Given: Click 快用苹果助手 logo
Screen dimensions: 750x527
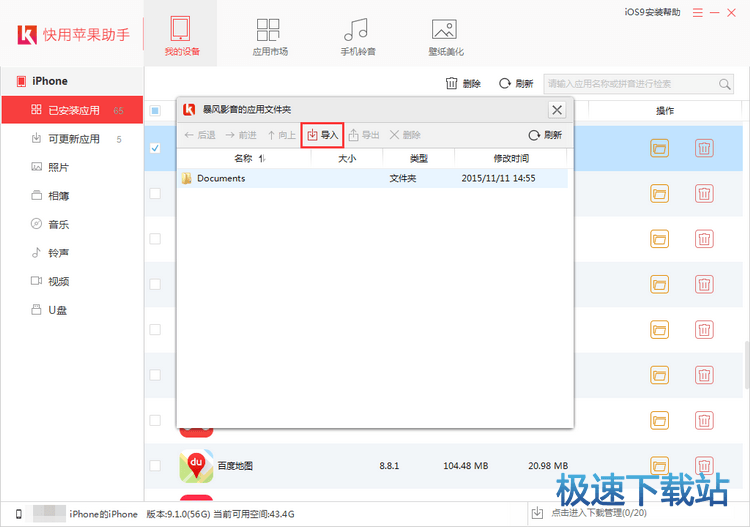Looking at the screenshot, I should click(74, 34).
